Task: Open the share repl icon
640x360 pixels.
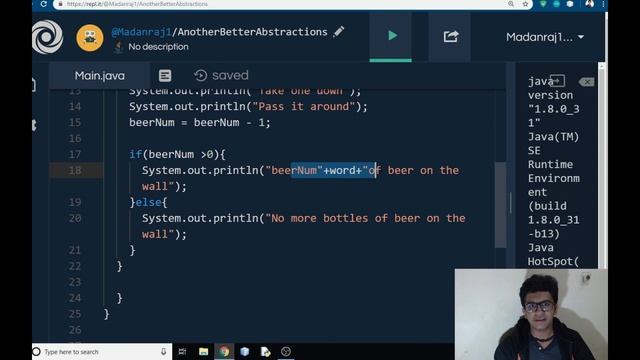Action: point(450,36)
